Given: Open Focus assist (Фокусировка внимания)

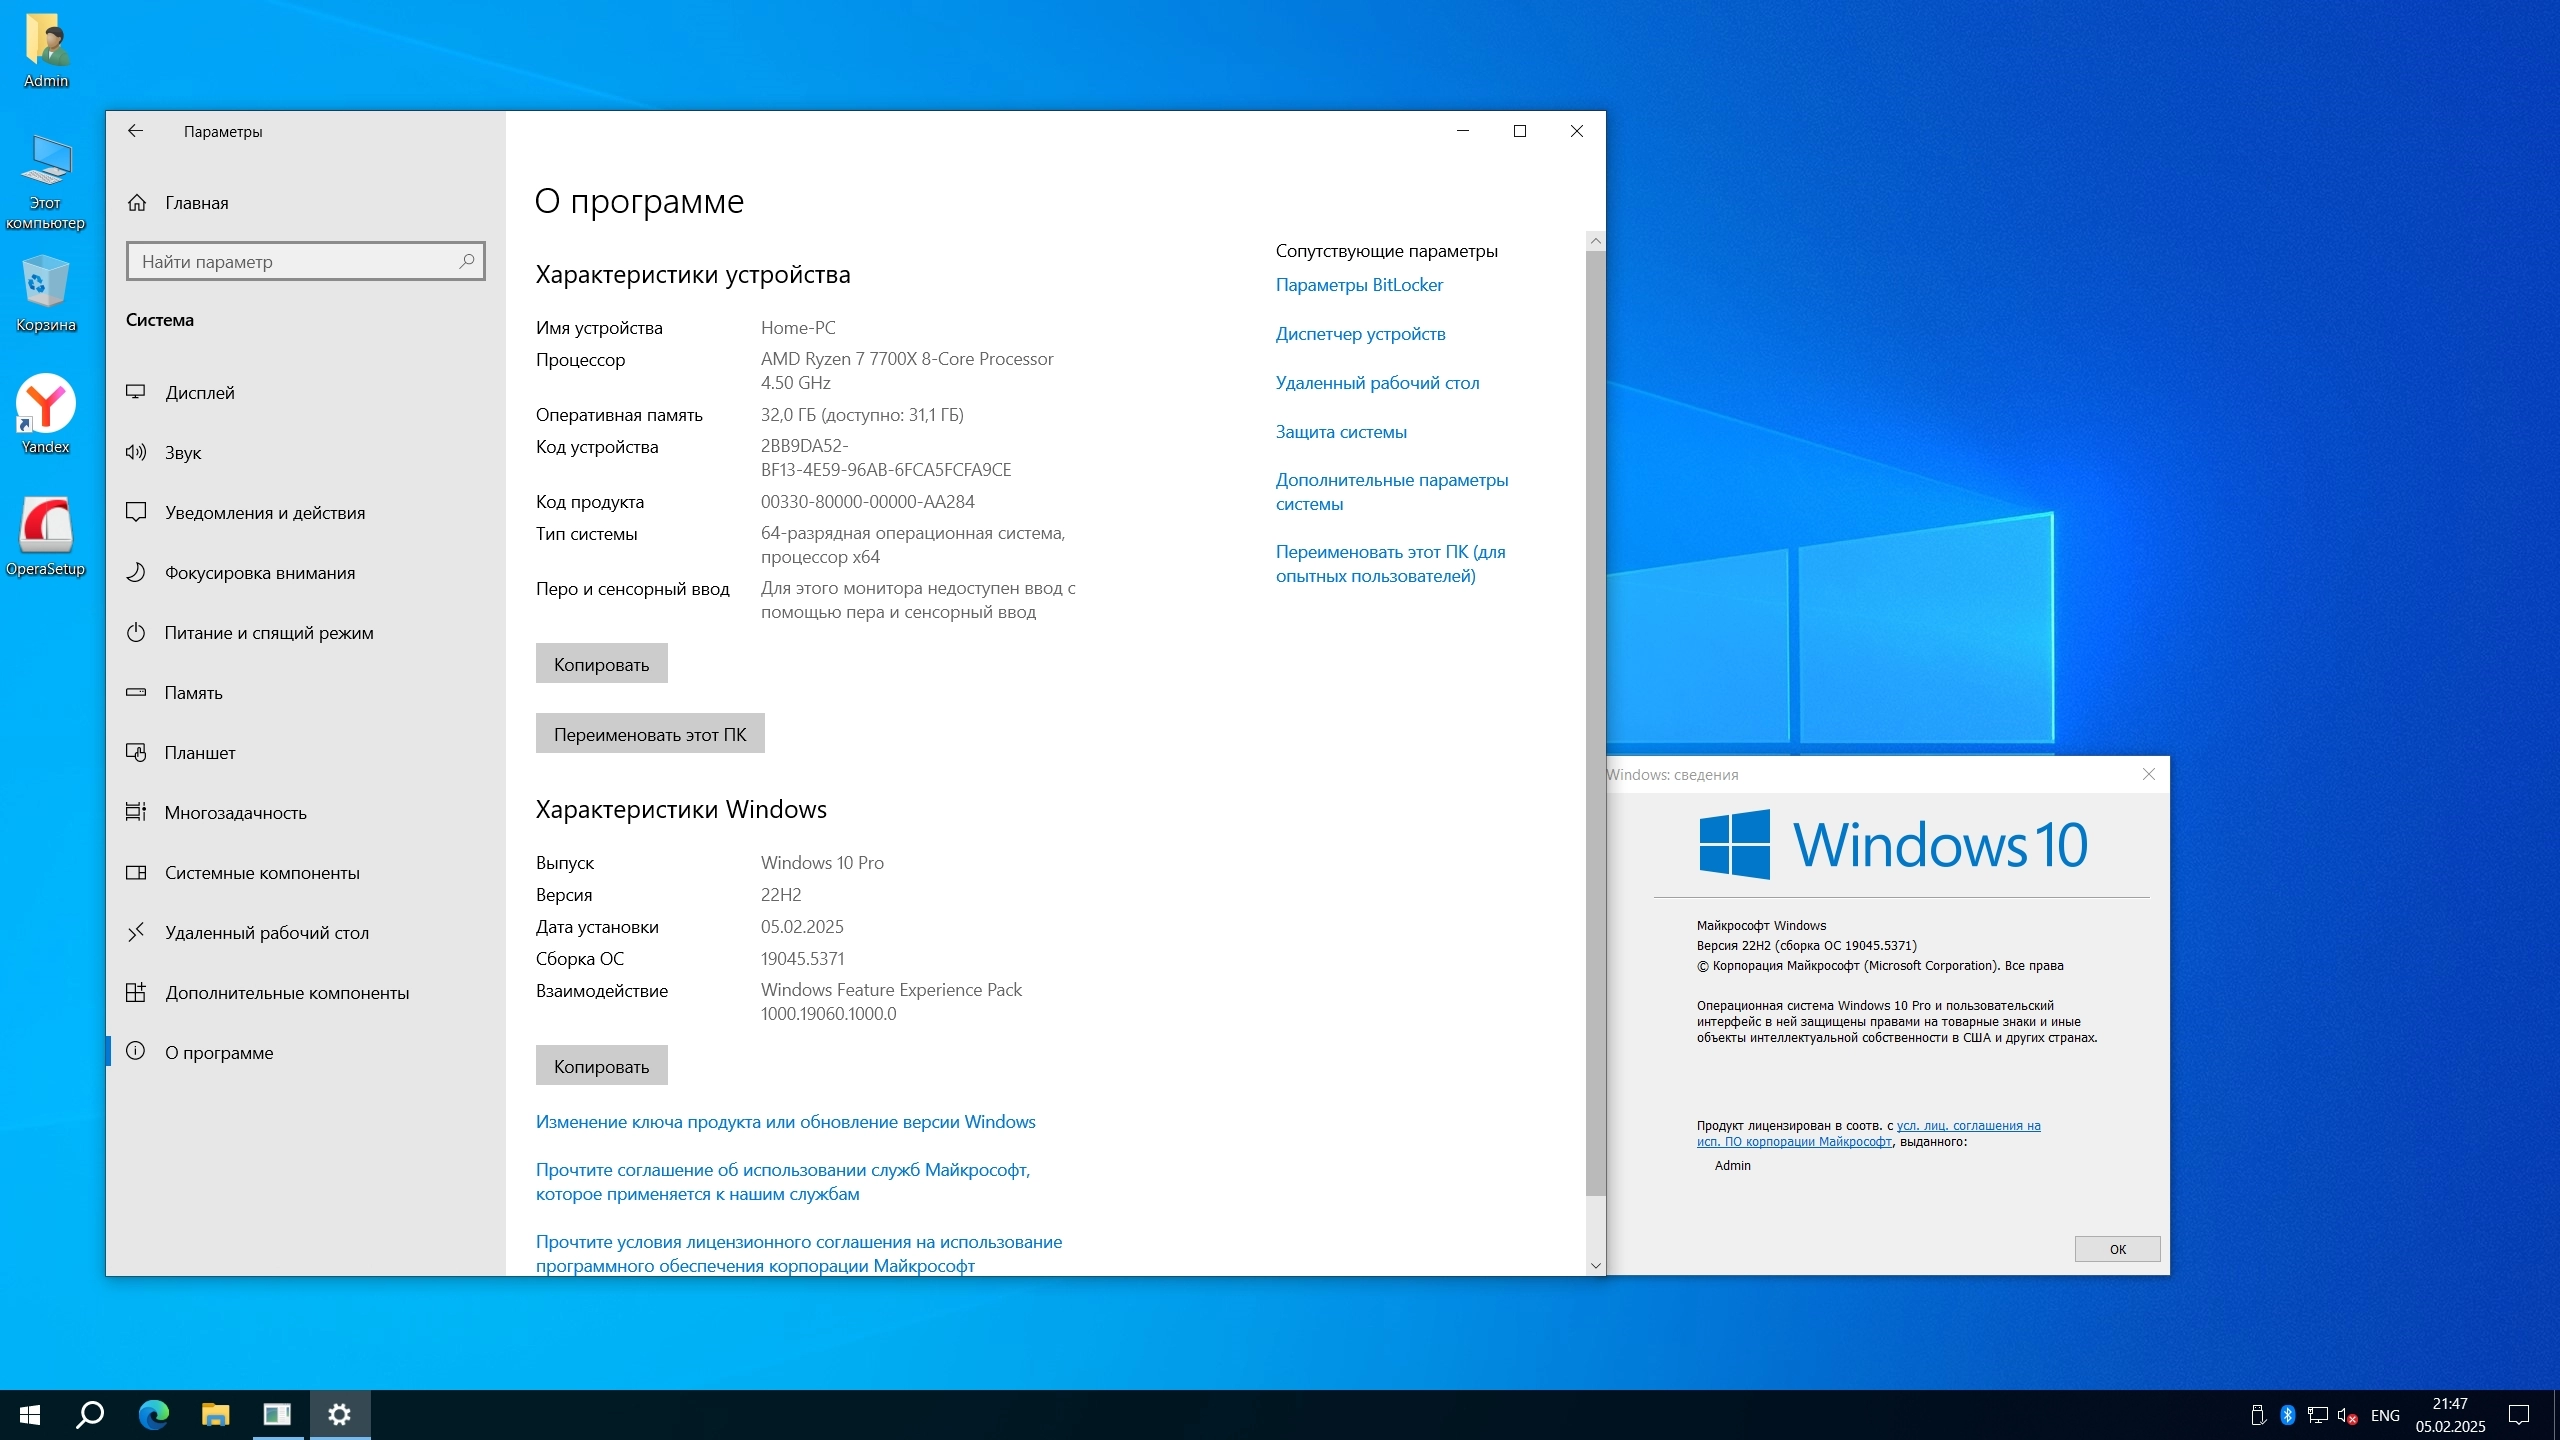Looking at the screenshot, I should pos(260,573).
